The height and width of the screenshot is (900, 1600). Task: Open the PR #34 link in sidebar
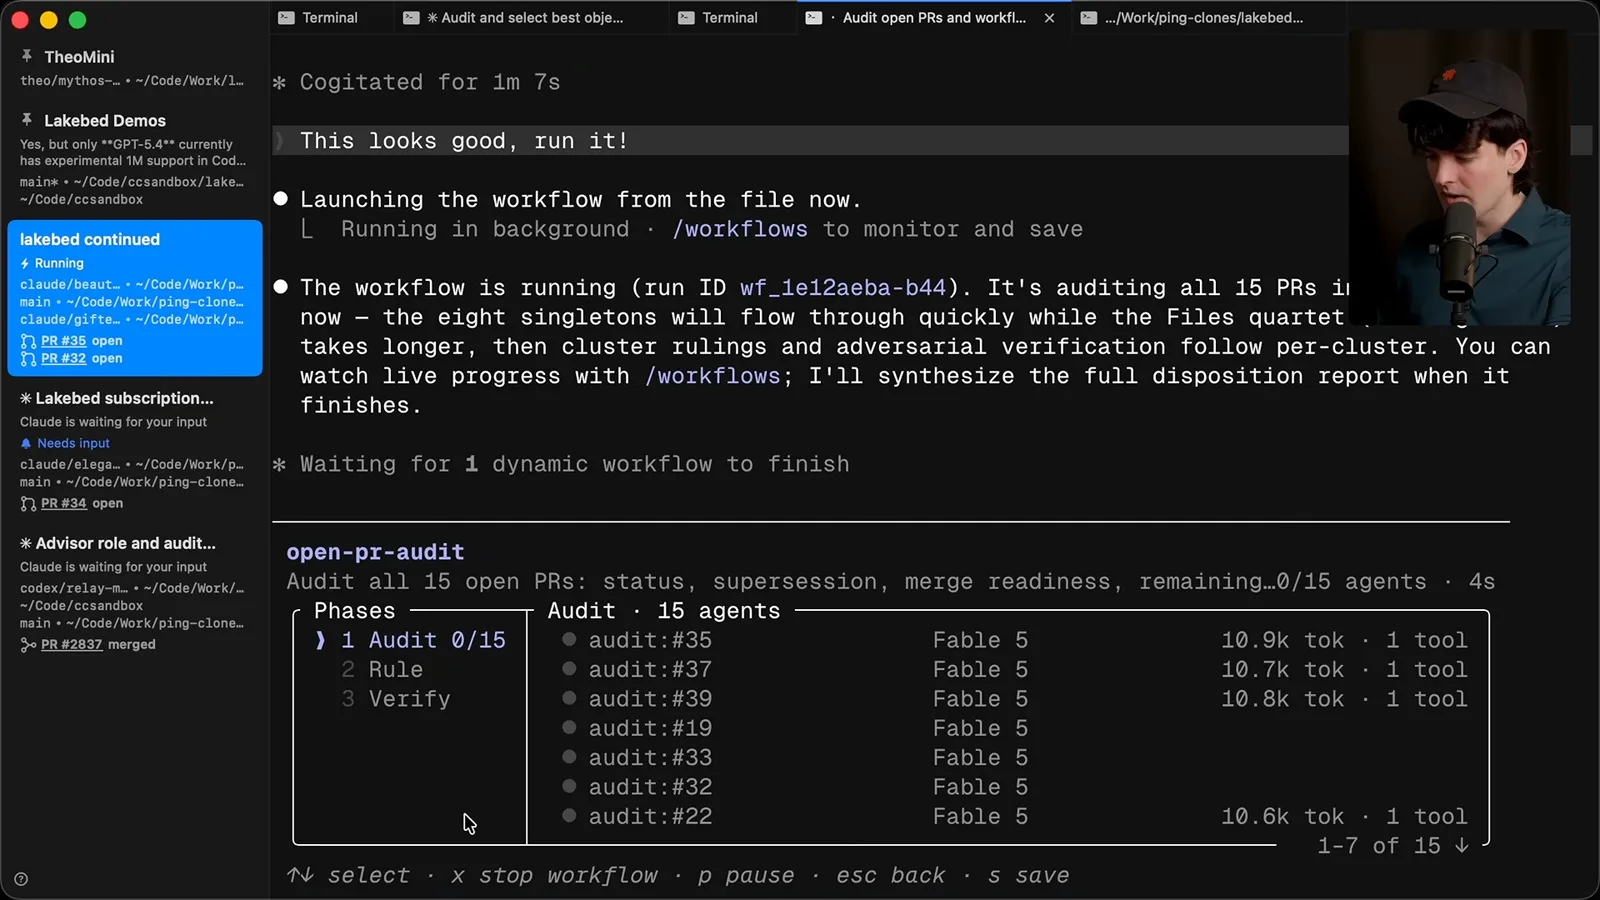click(x=63, y=503)
